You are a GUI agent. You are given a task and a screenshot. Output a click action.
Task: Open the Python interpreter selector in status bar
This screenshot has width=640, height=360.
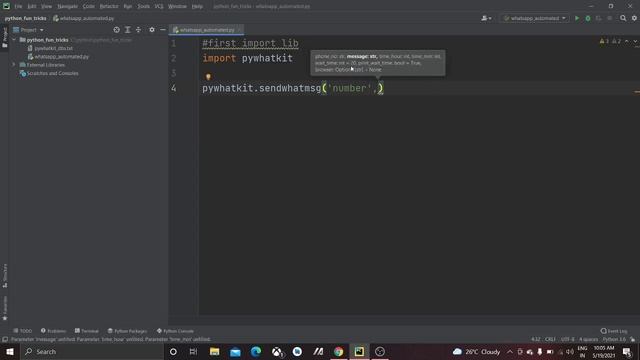pyautogui.click(x=614, y=340)
